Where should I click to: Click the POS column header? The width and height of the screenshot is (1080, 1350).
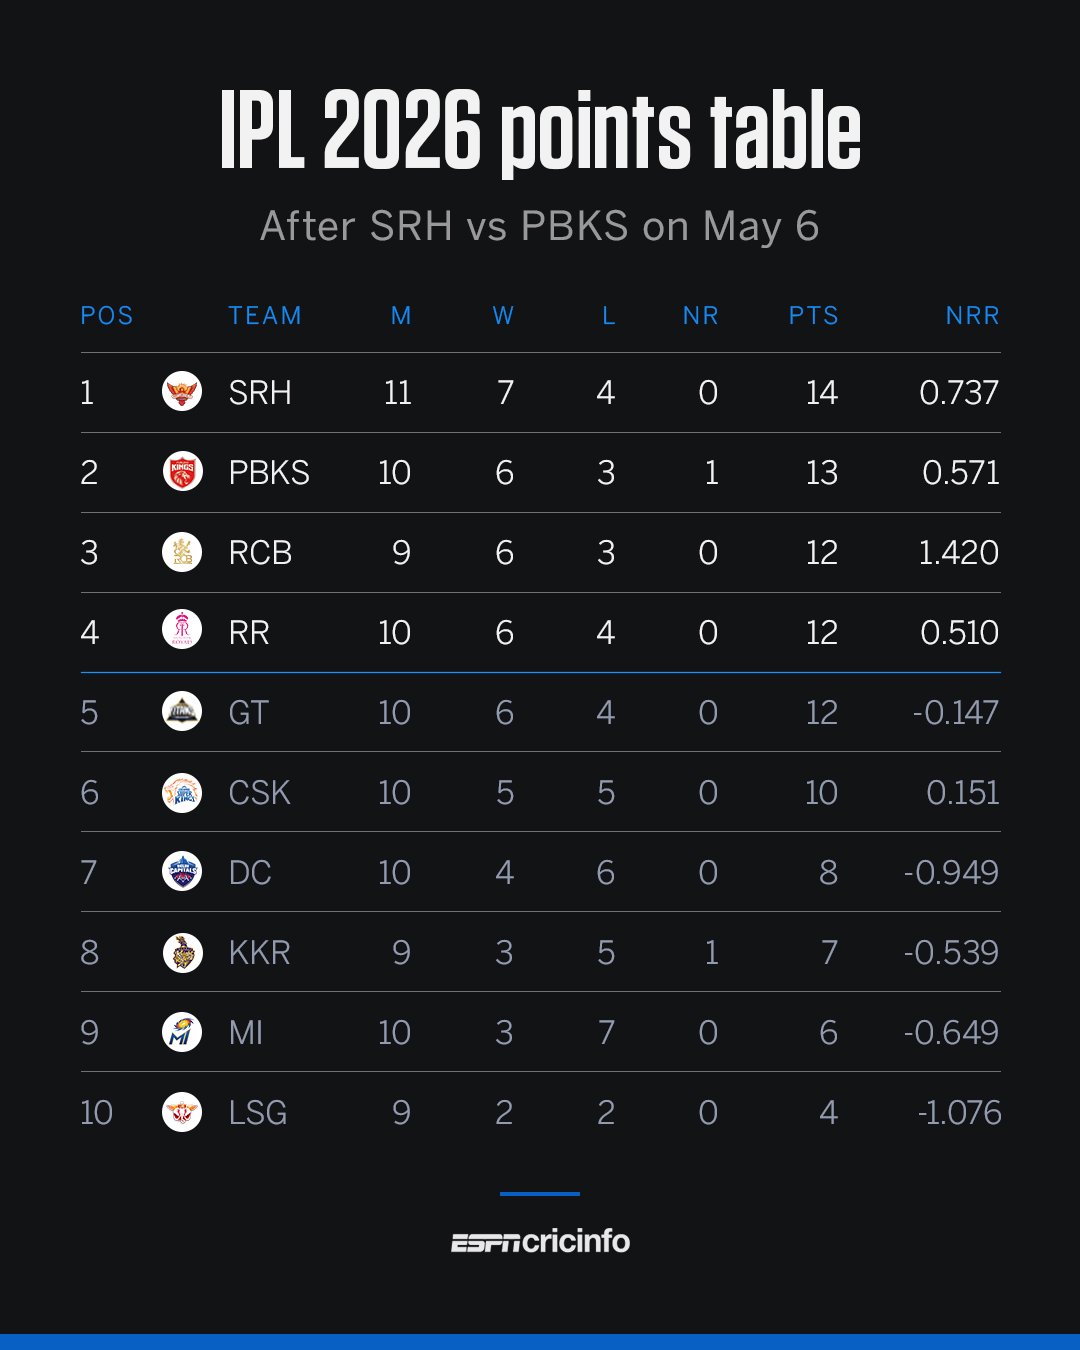tap(107, 316)
